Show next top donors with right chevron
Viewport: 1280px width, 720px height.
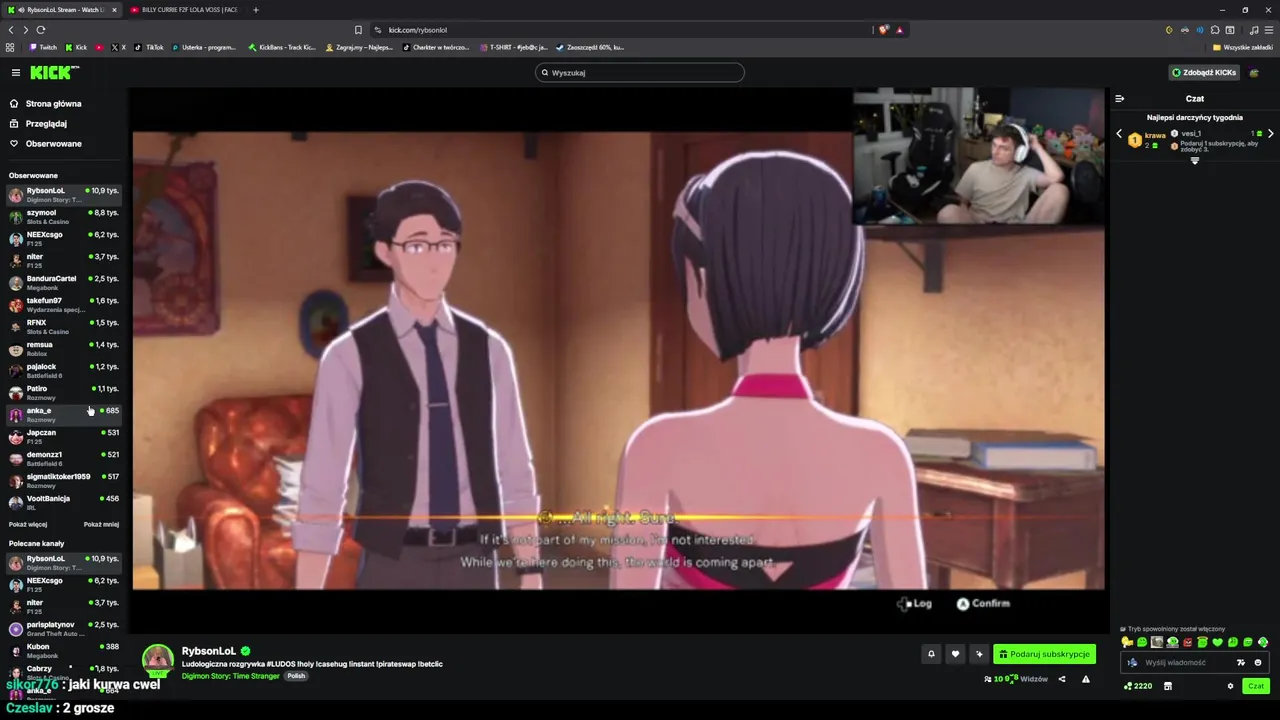(x=1271, y=134)
